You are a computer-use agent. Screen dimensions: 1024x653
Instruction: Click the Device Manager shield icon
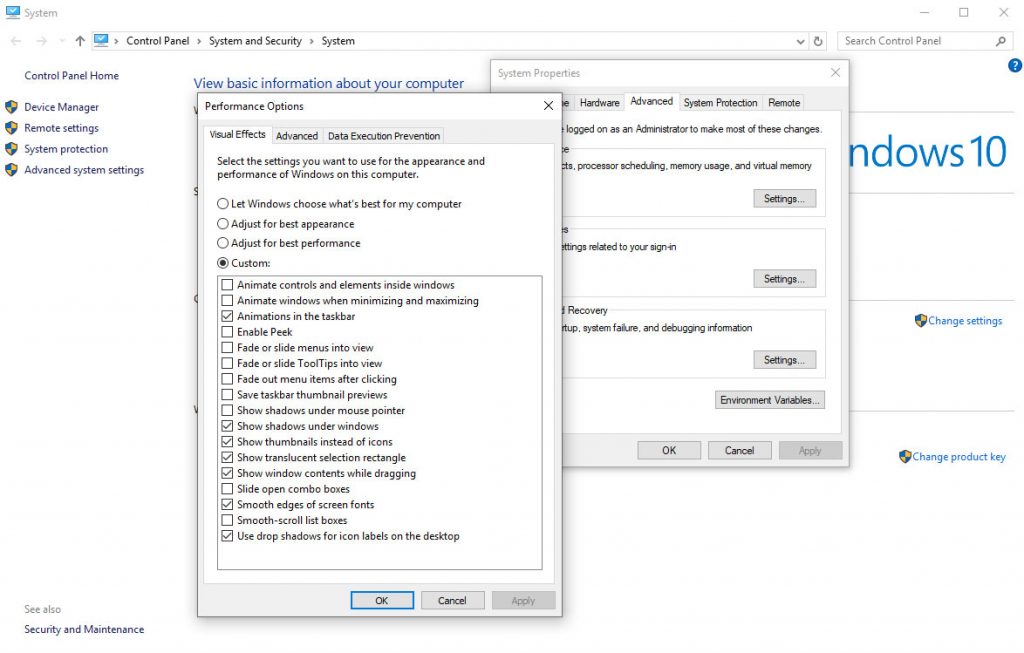pos(12,107)
